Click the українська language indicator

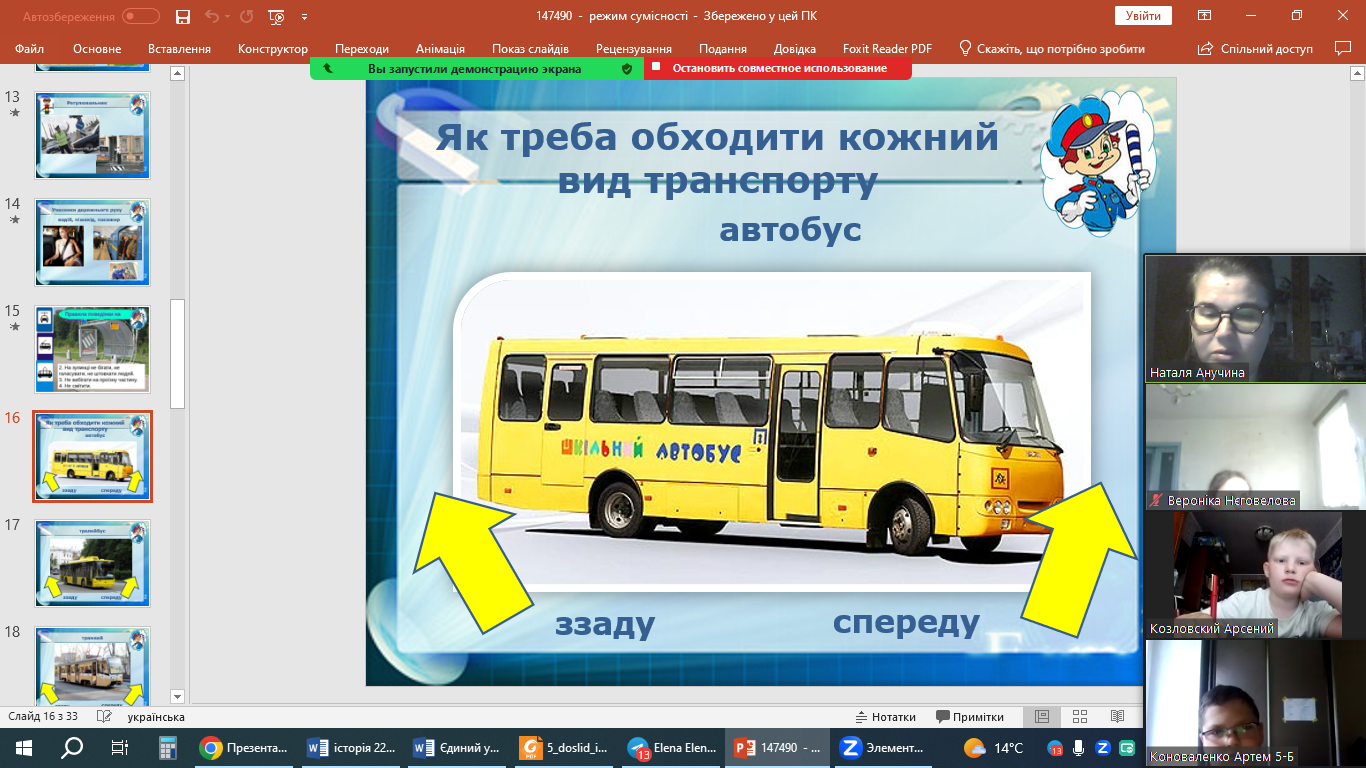point(156,716)
